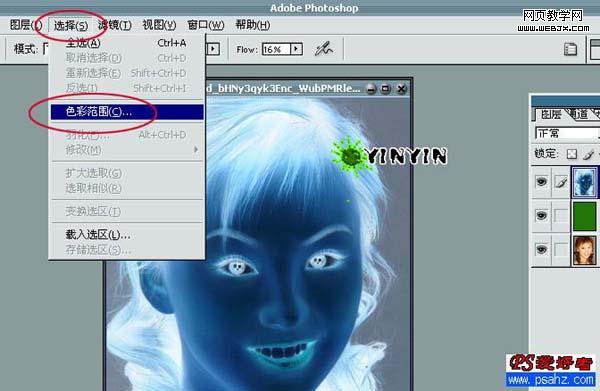Toggle lock transparent pixels checkbox
600x391 pixels.
[572, 154]
